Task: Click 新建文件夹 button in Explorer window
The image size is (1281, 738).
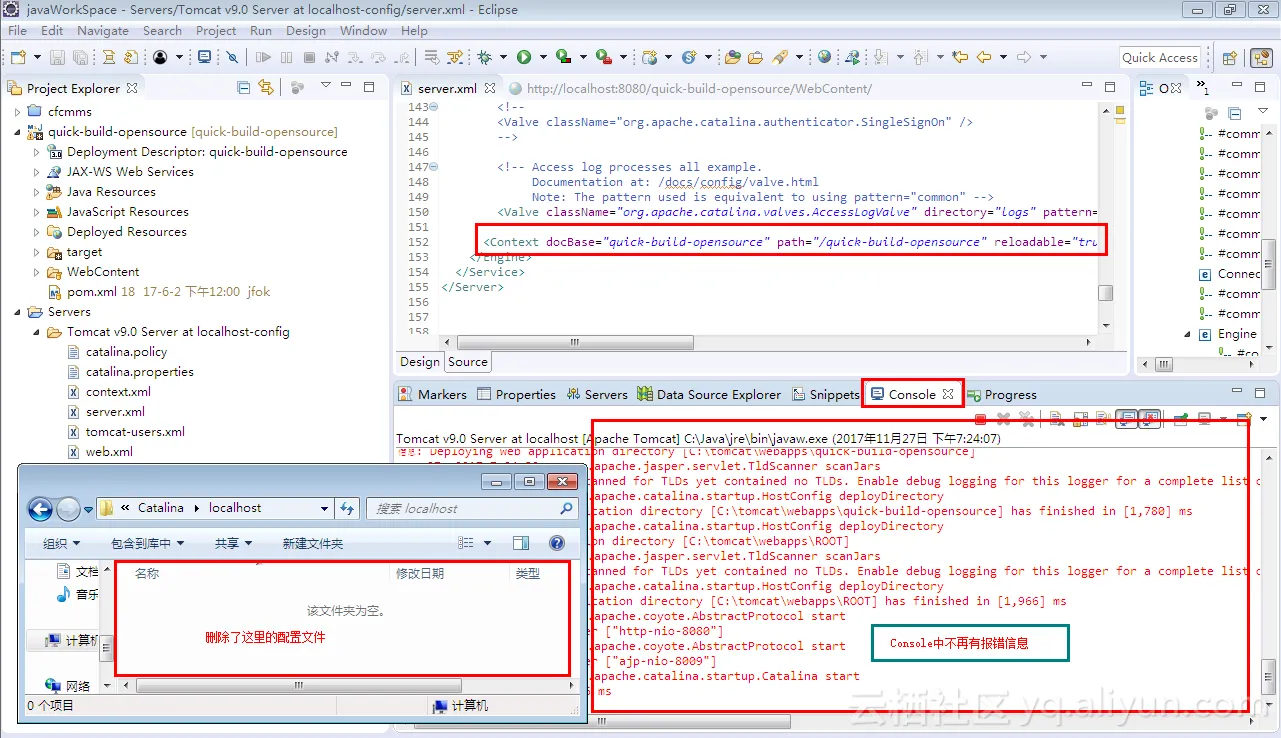Action: (x=313, y=543)
